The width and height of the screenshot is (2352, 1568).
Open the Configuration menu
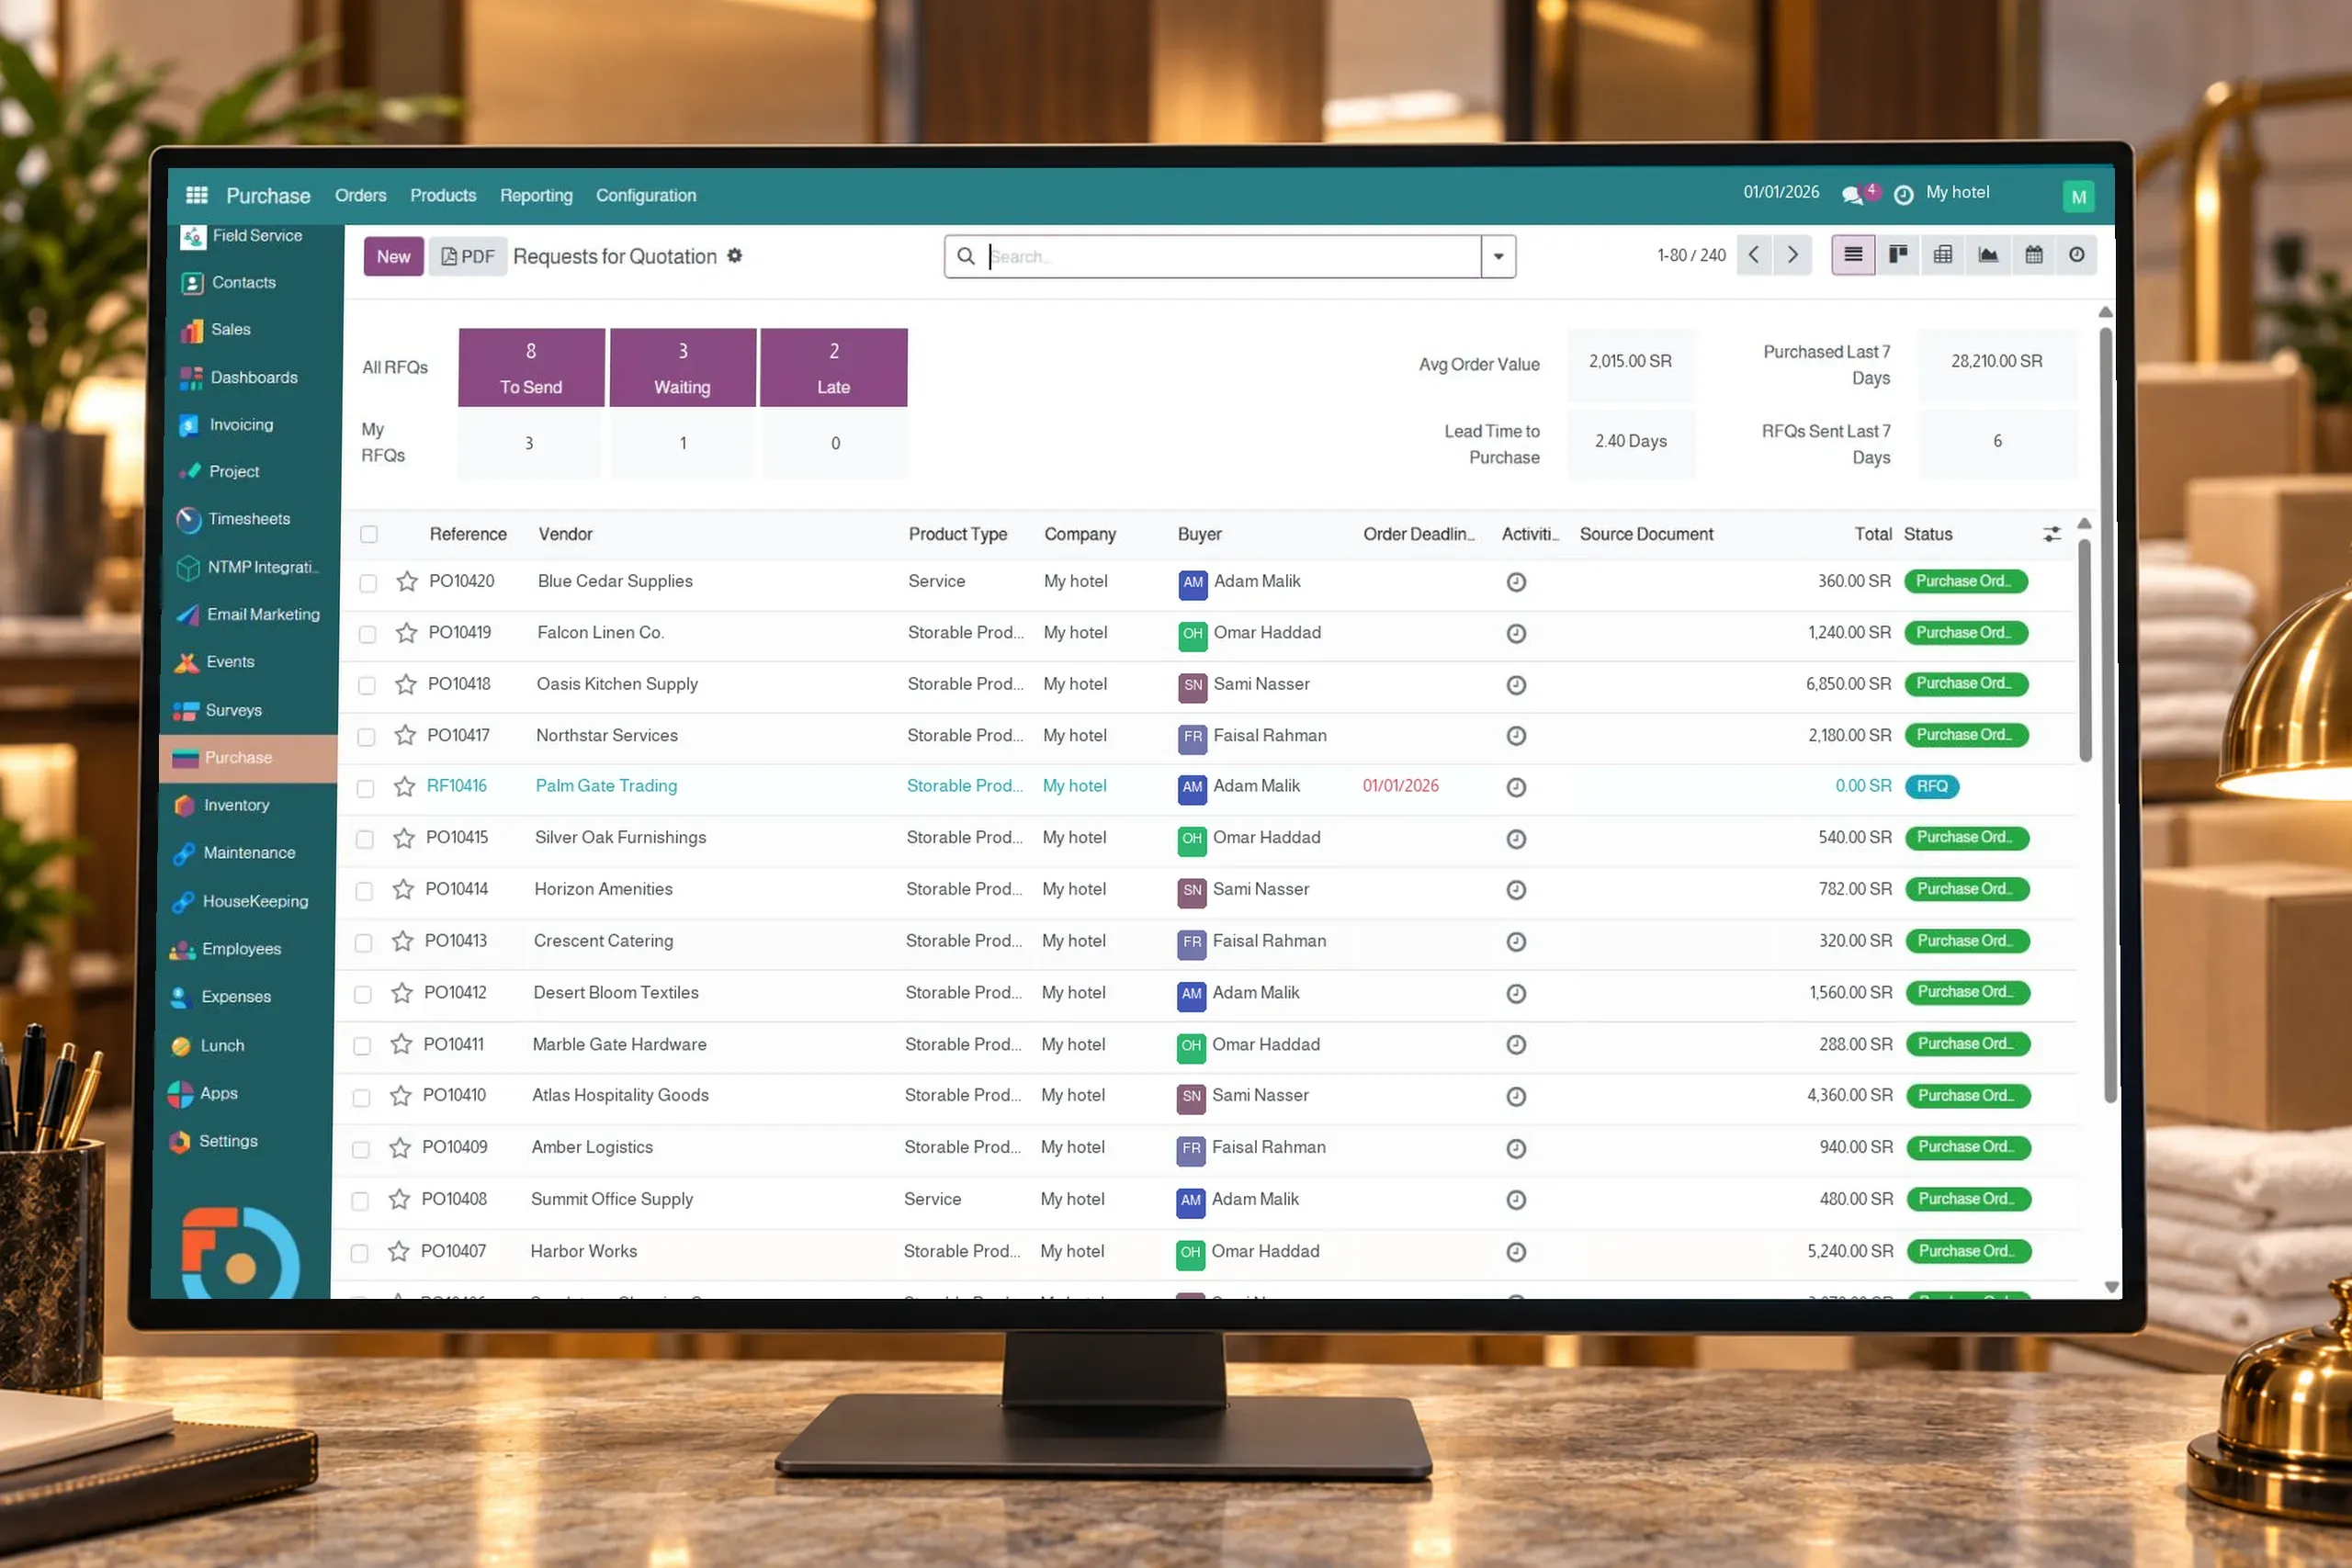pyautogui.click(x=646, y=195)
